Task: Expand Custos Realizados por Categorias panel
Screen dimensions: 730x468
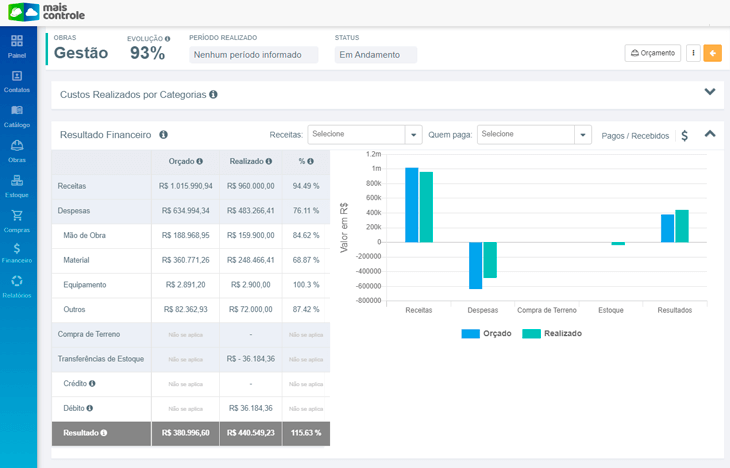Action: 710,92
